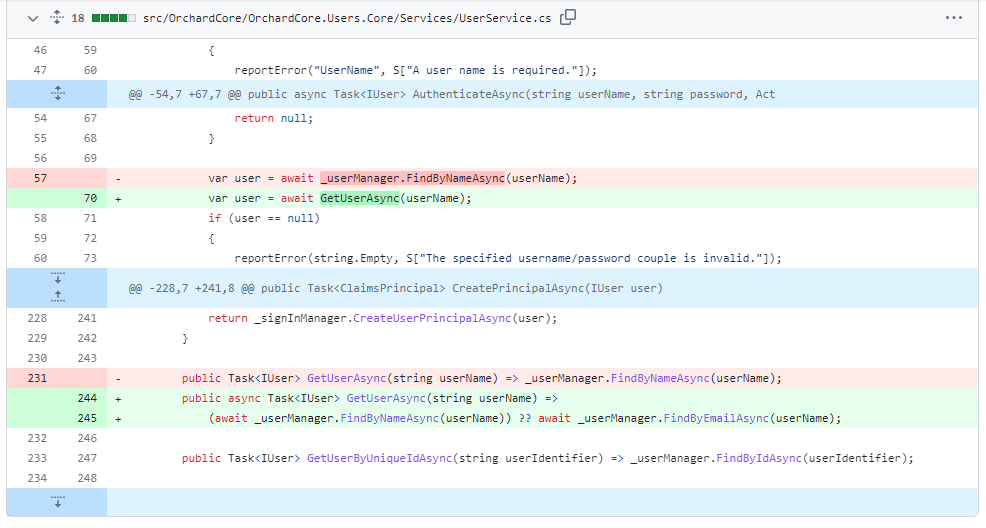Click the minus marker on line 57

pyautogui.click(x=118, y=179)
